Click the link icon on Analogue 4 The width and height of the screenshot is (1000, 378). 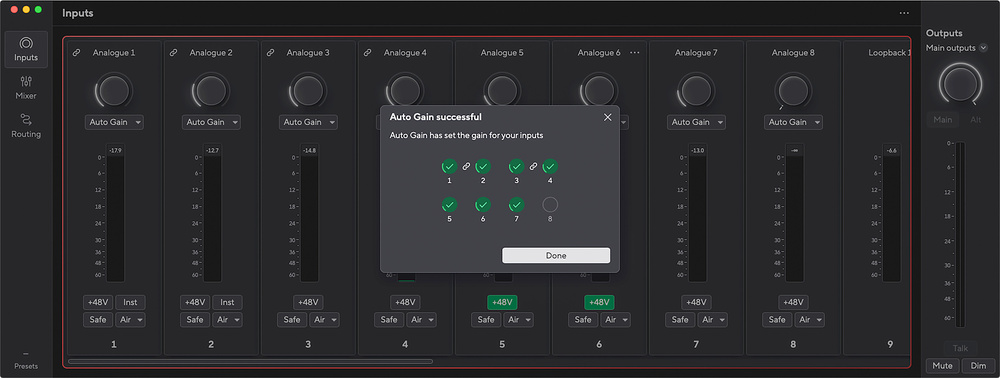(367, 53)
